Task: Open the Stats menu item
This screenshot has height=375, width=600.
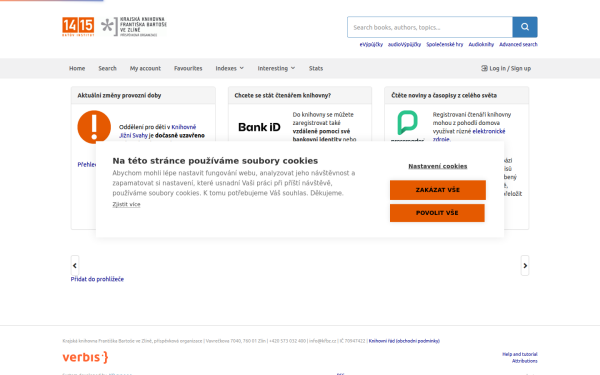Action: tap(316, 68)
